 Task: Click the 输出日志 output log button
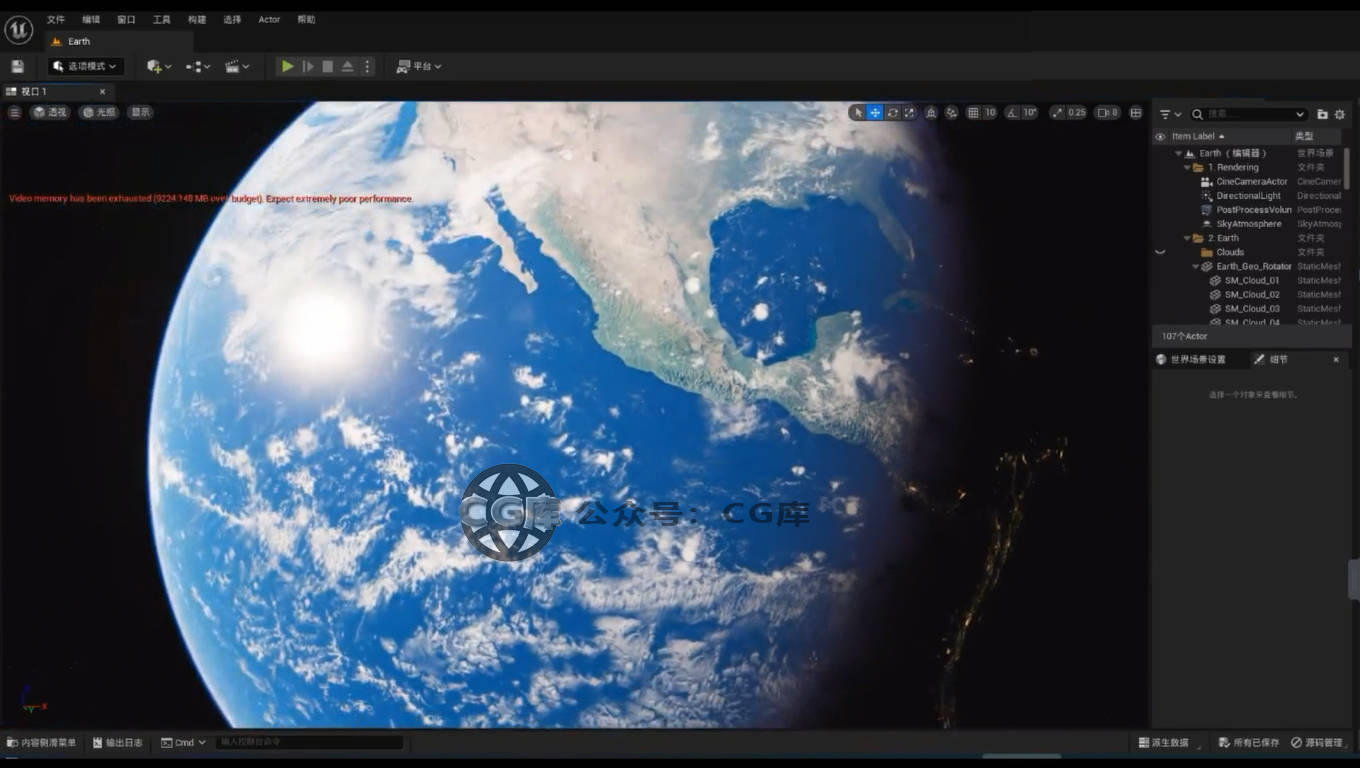coord(117,743)
